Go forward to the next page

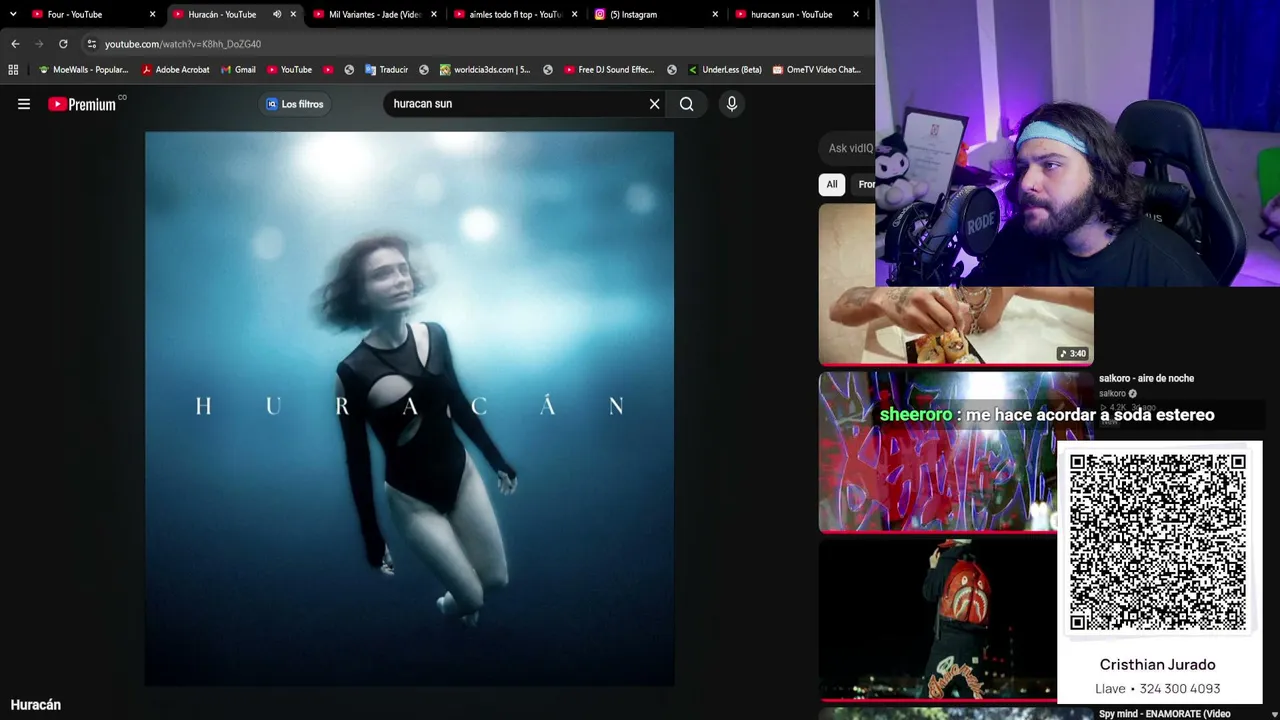click(x=39, y=44)
